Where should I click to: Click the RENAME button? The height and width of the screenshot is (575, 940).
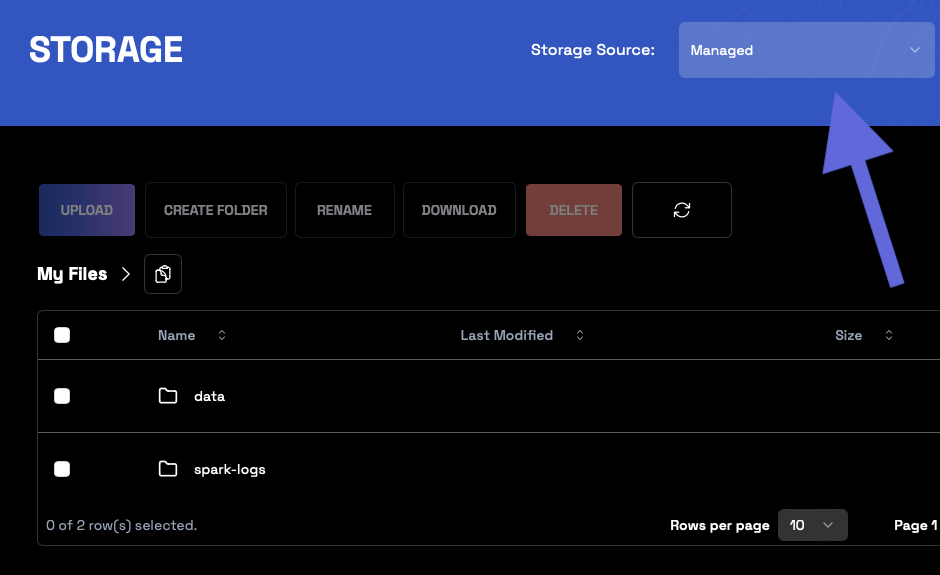[345, 210]
